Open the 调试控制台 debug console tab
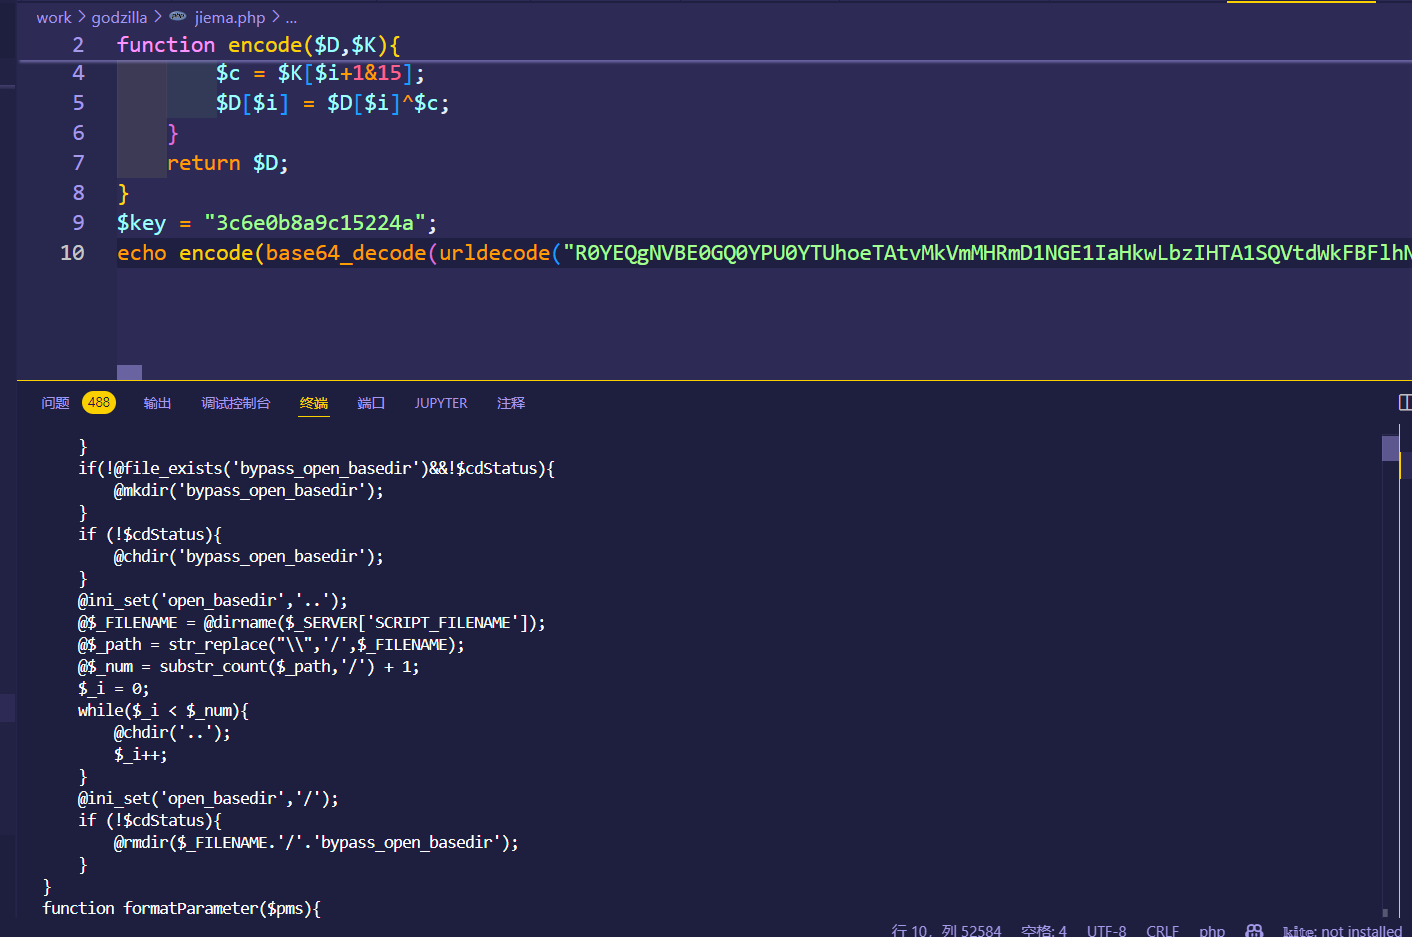The height and width of the screenshot is (937, 1412). click(x=235, y=403)
